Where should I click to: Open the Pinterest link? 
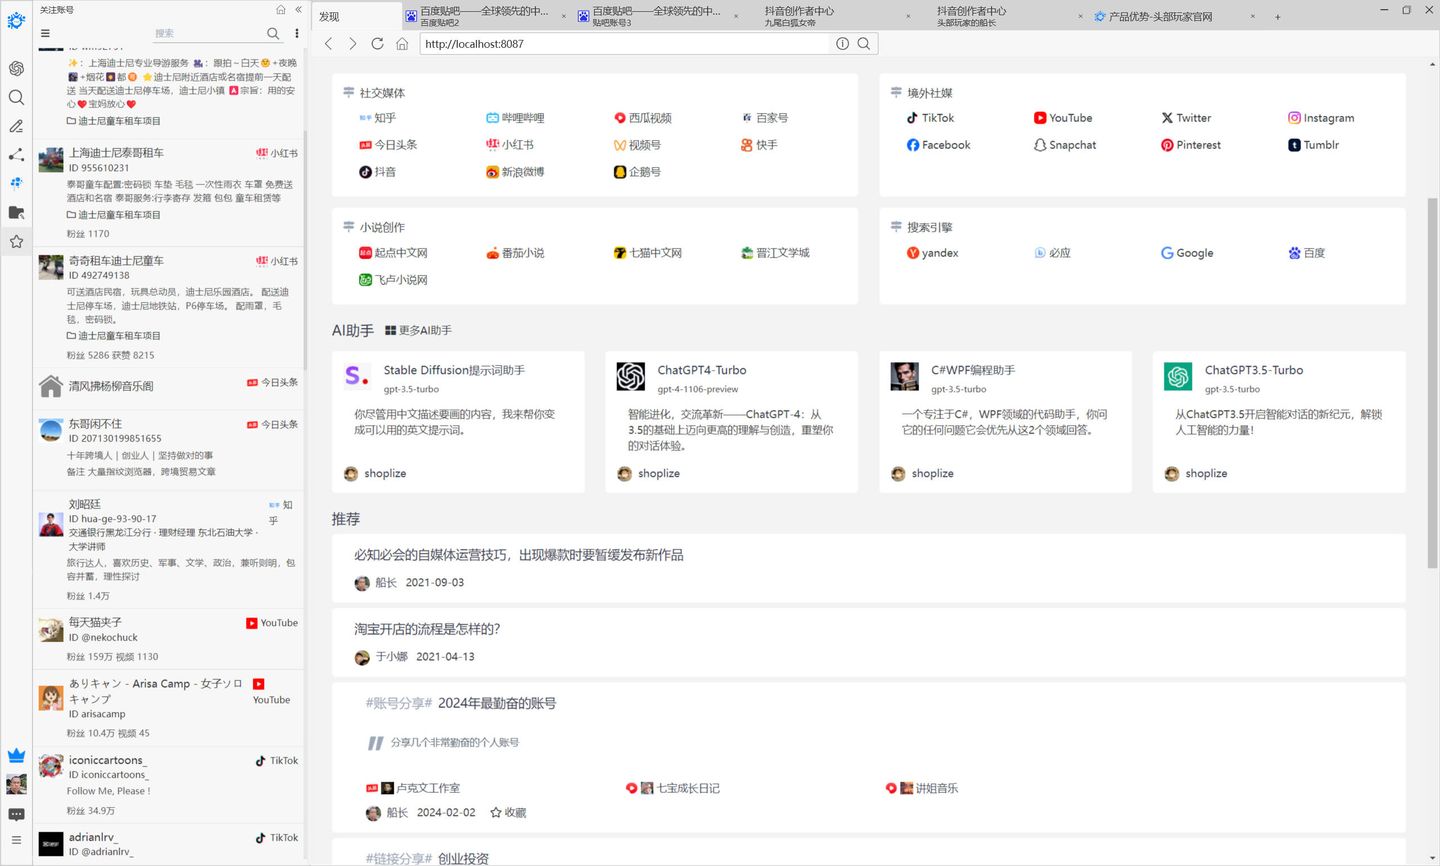[x=1191, y=145]
